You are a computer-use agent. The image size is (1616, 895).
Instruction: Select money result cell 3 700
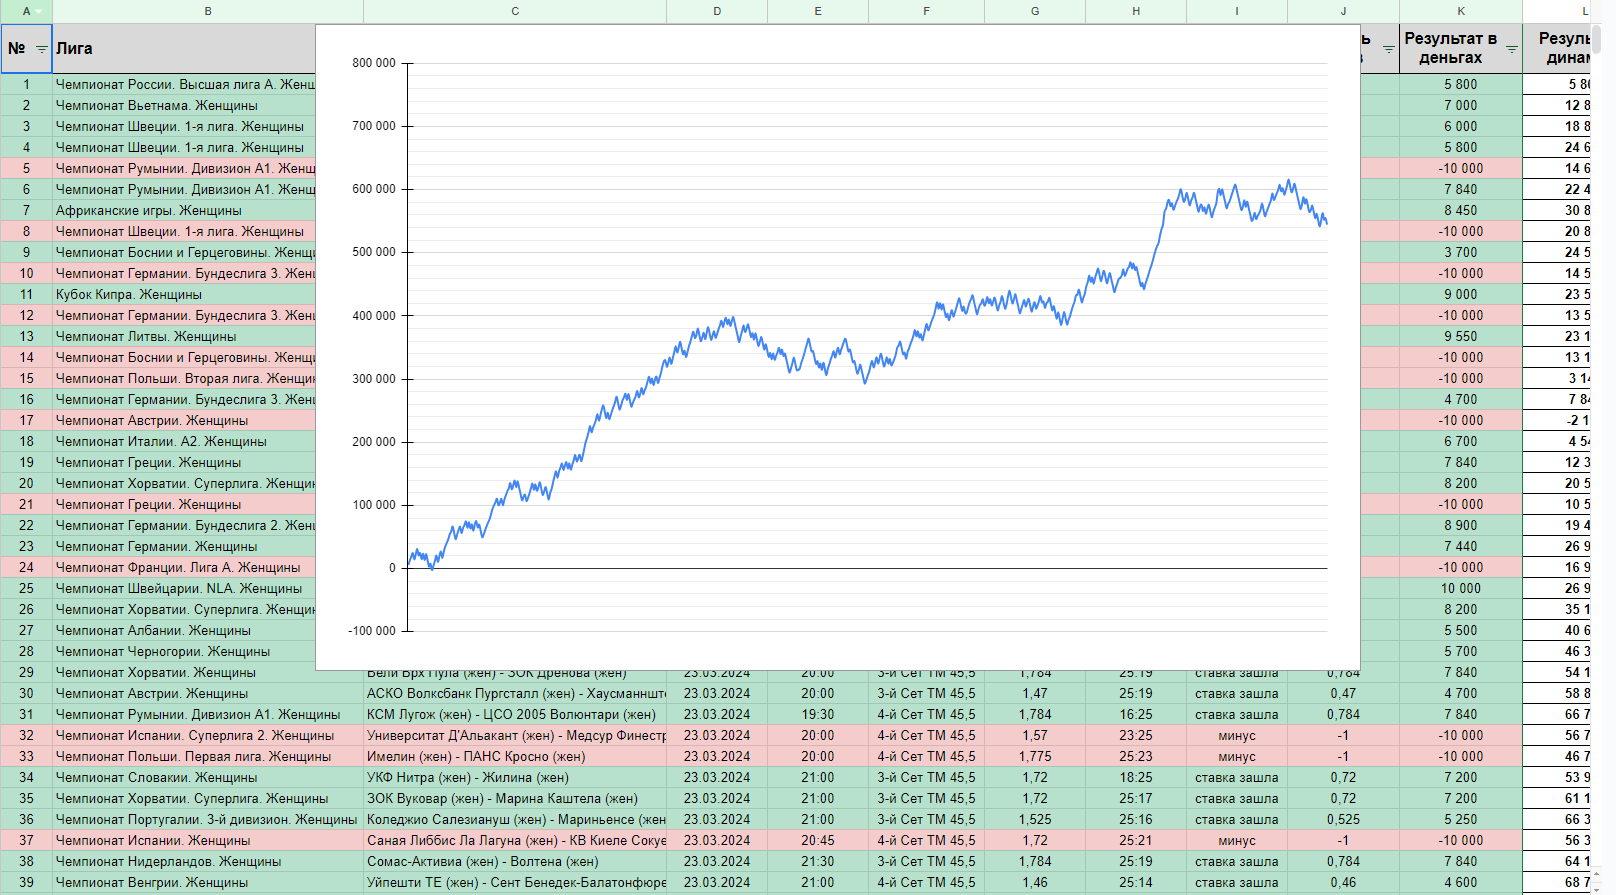(x=1461, y=252)
